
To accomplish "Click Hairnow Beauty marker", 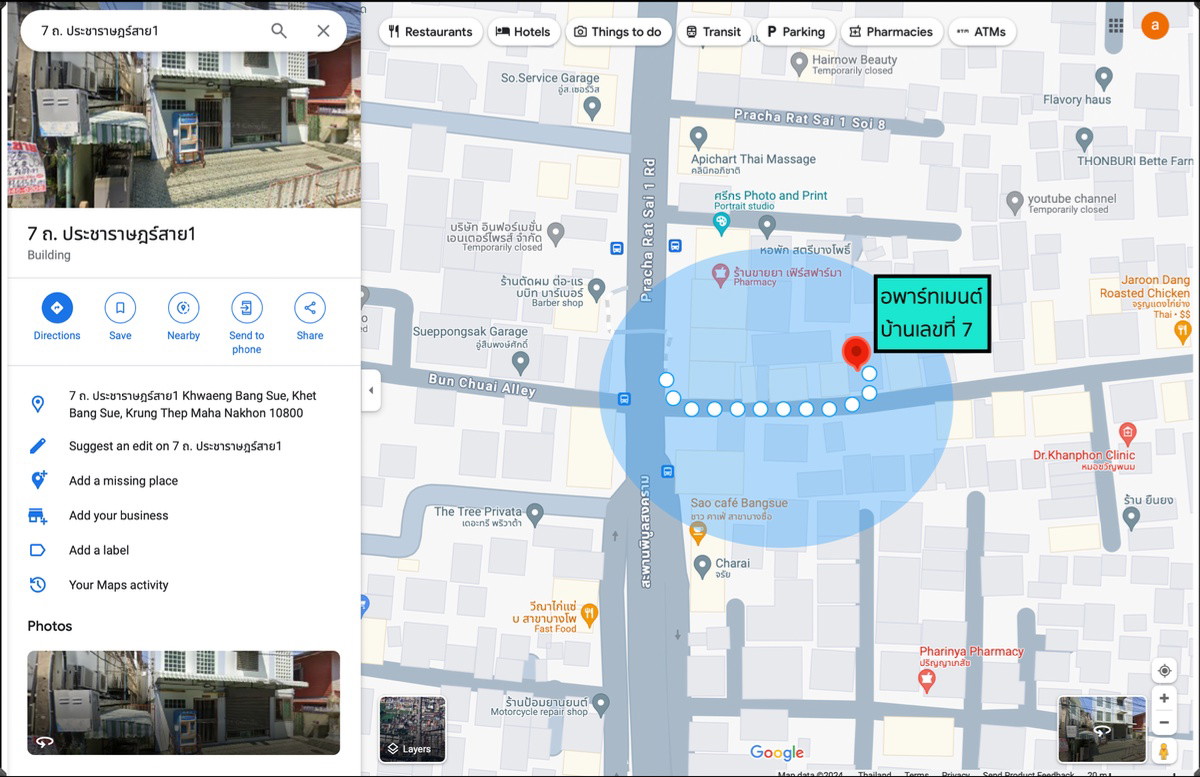I will [x=799, y=64].
